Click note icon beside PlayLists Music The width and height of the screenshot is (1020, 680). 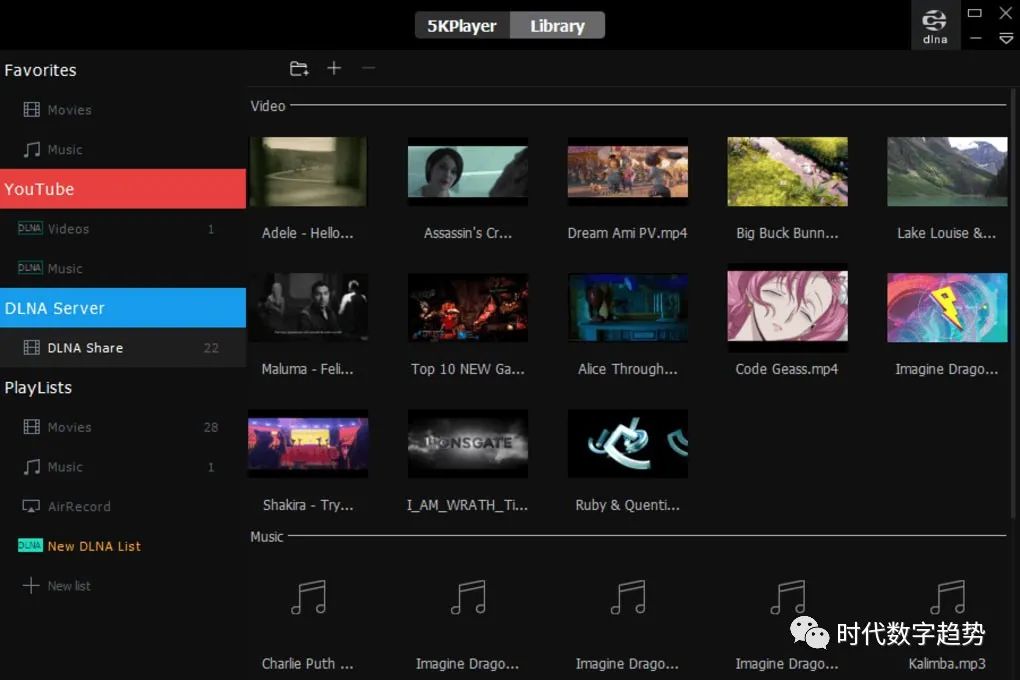31,467
